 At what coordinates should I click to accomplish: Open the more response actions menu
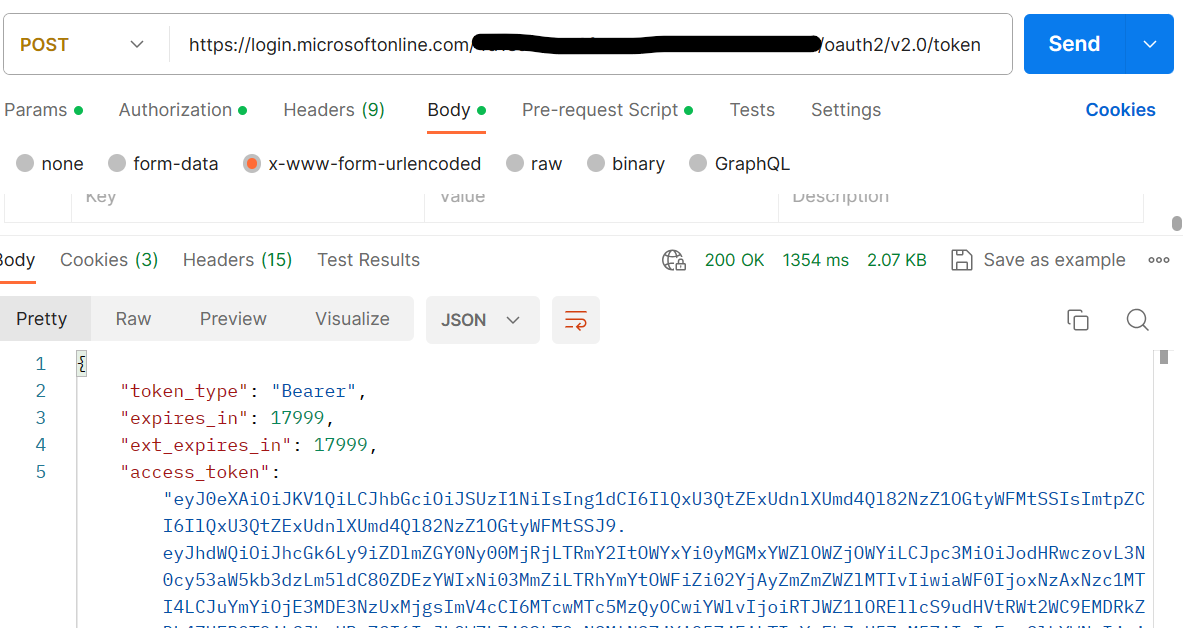click(x=1159, y=259)
